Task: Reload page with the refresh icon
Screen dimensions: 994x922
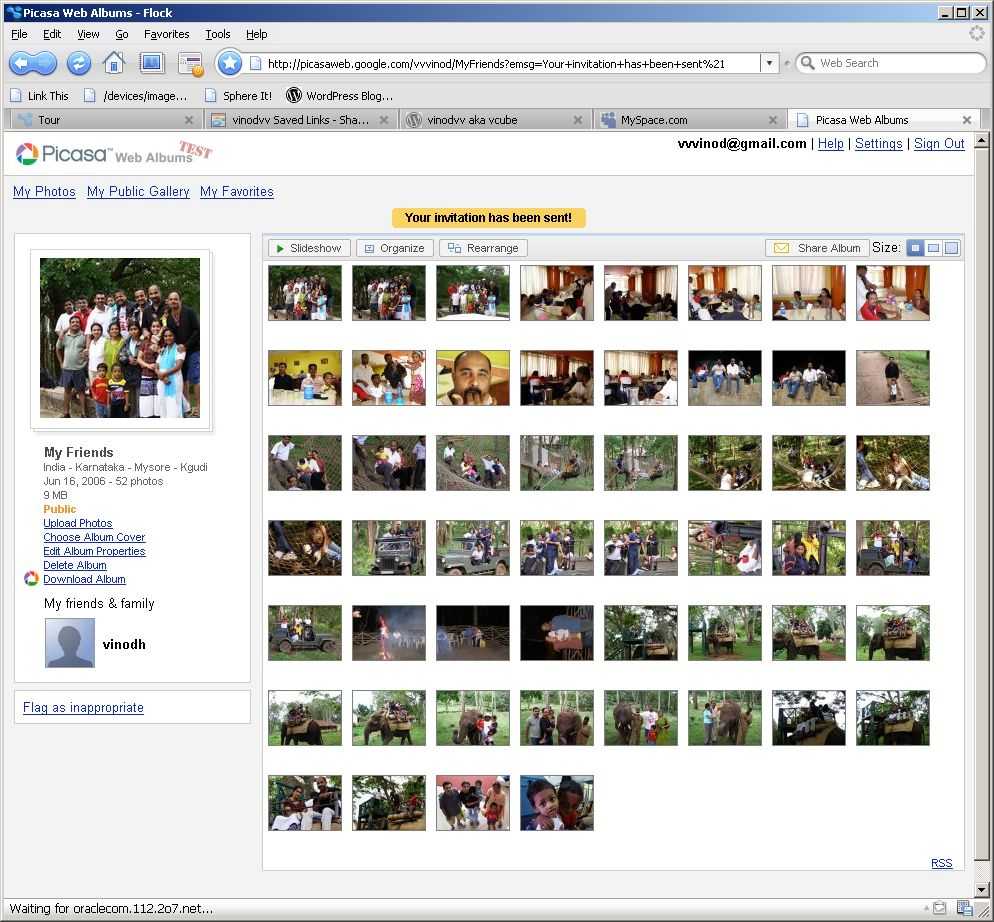Action: click(x=79, y=63)
